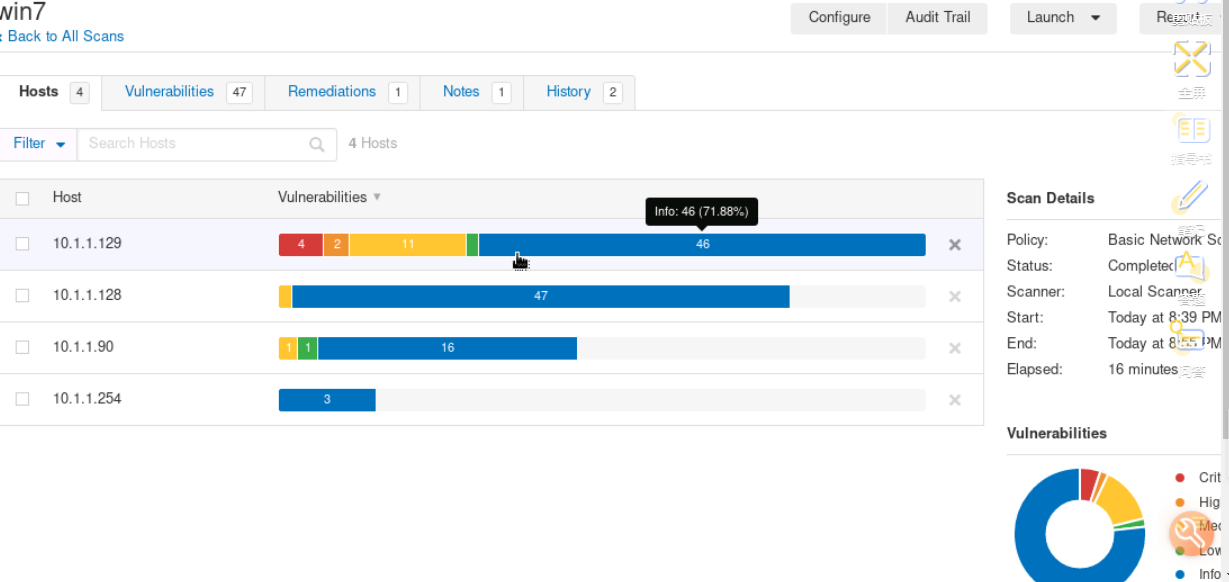Click the Scan Details heading

[x=1050, y=198]
